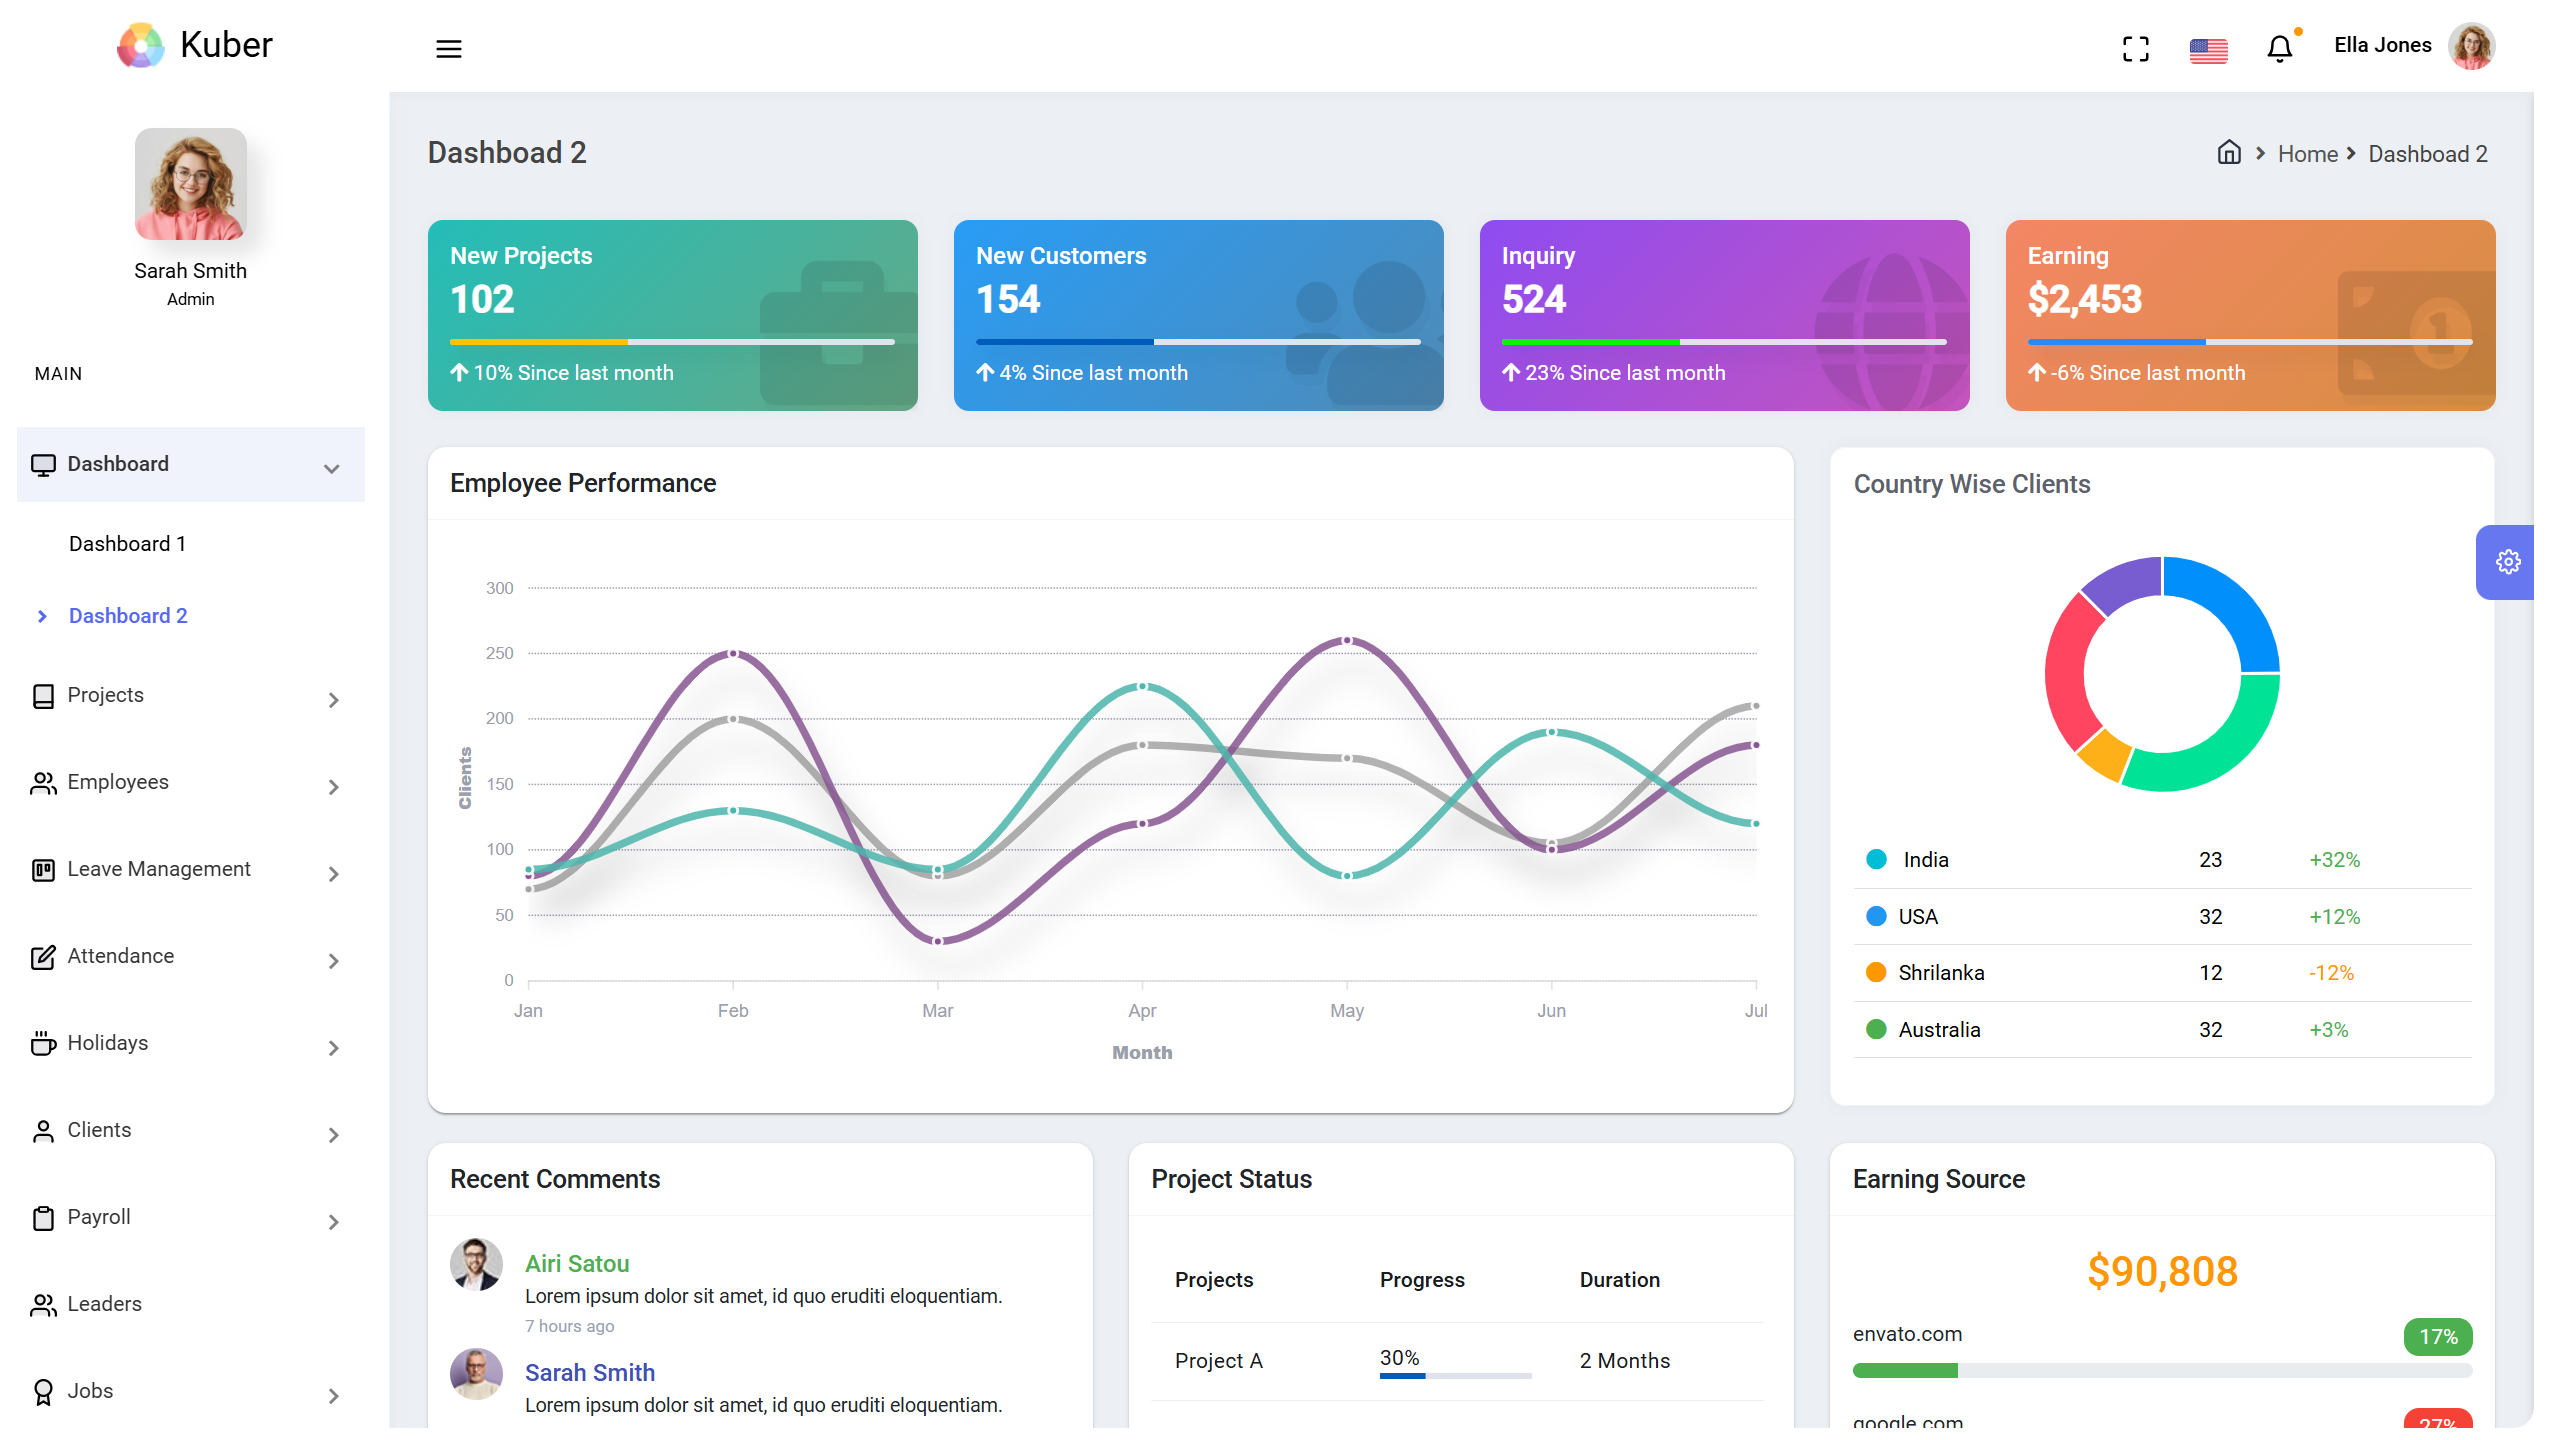Open the Projects sidebar icon
2560x1440 pixels.
click(x=43, y=696)
